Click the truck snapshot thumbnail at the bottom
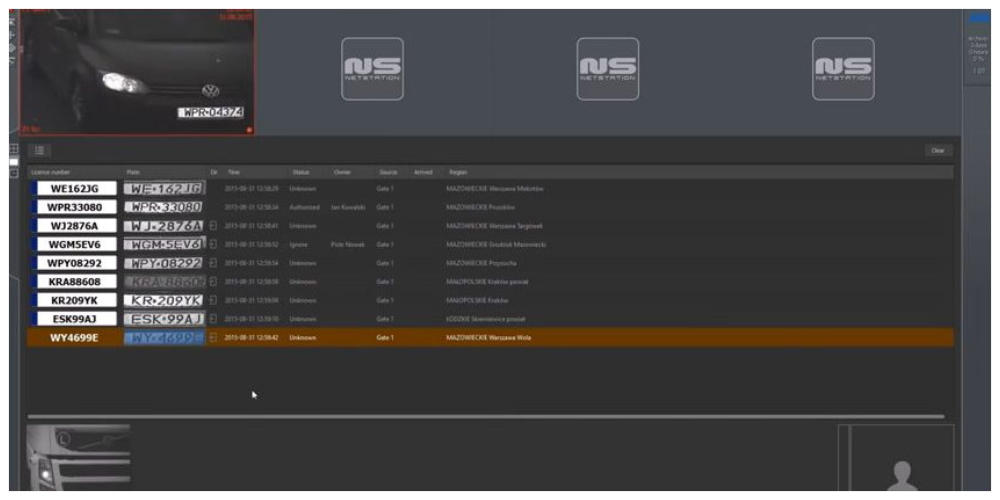 [x=78, y=457]
